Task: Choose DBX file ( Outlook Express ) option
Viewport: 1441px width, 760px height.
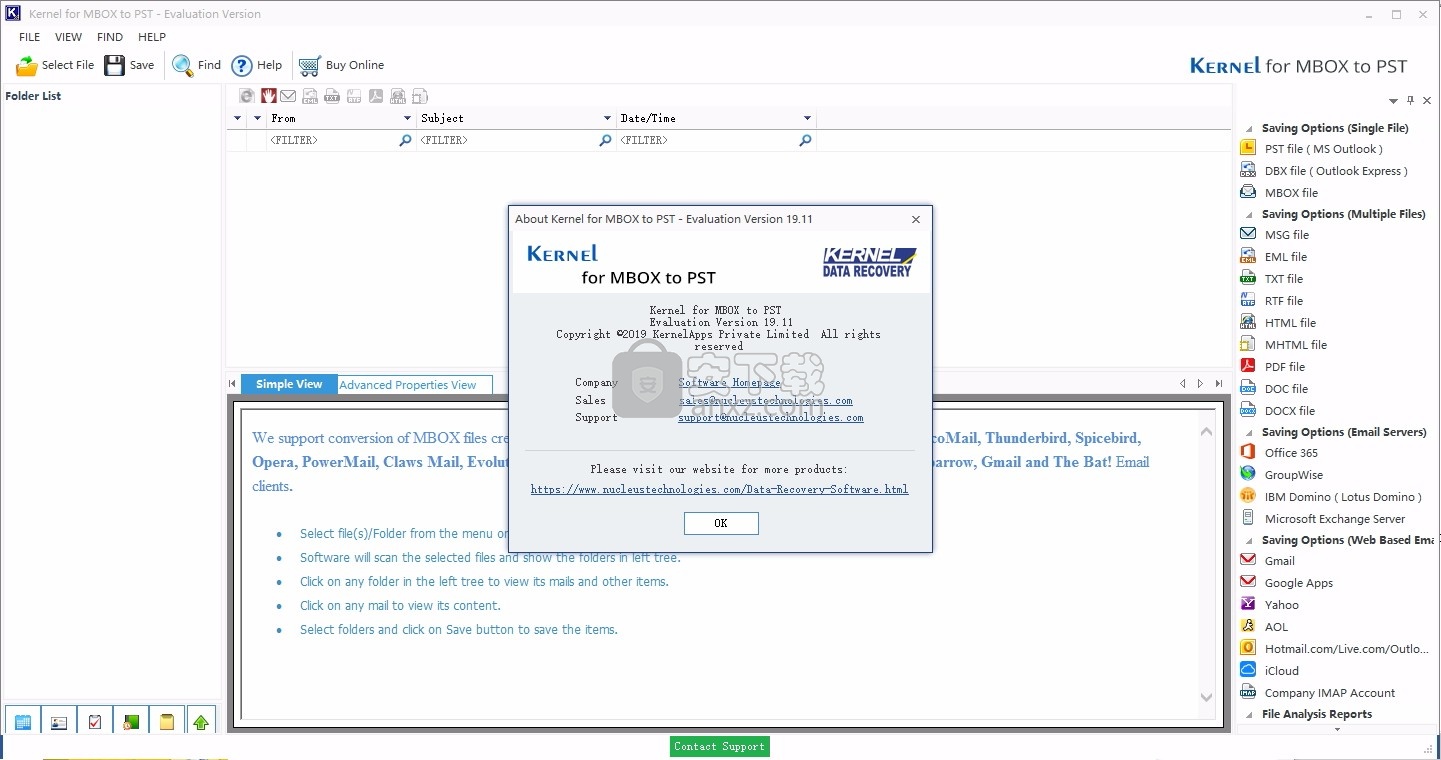Action: tap(1335, 171)
